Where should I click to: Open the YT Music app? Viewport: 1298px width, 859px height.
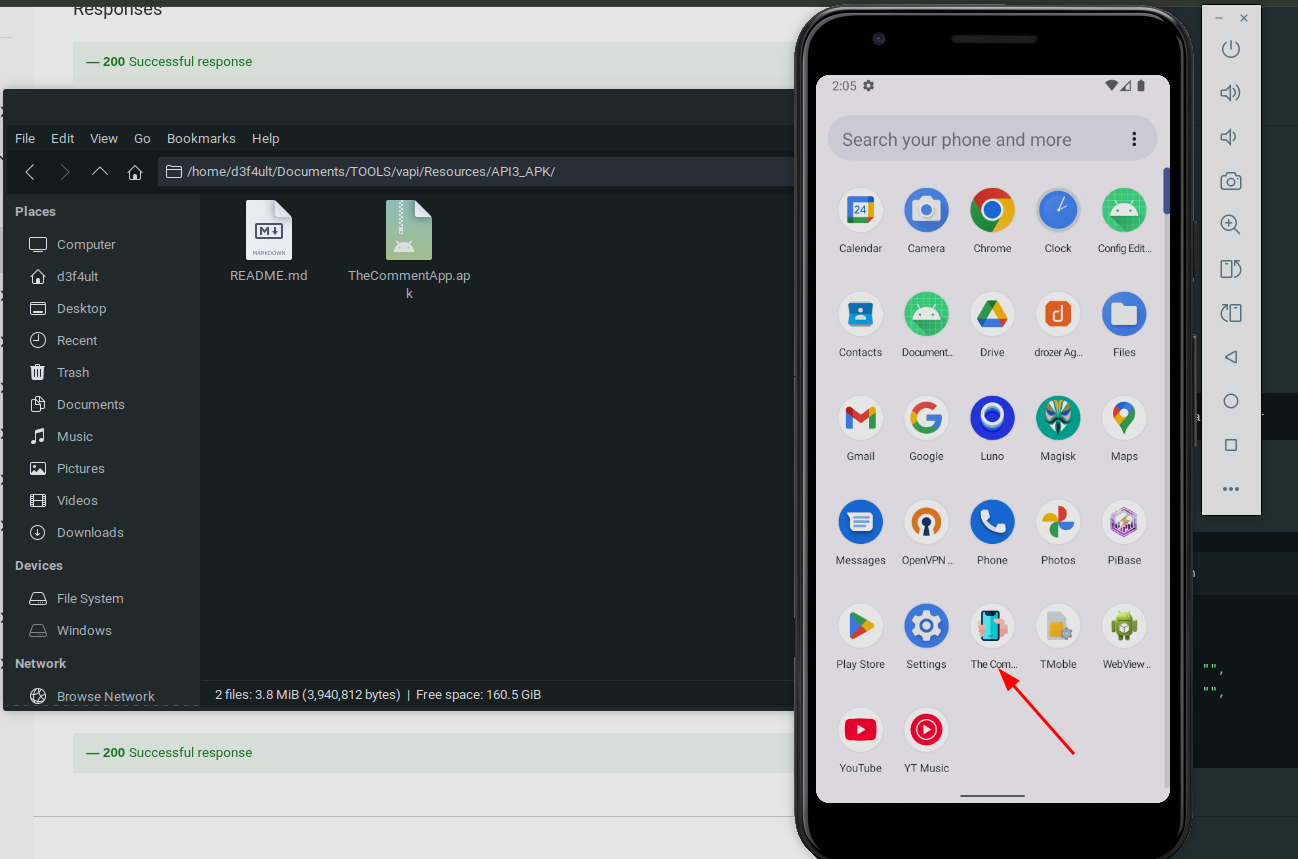coord(926,731)
